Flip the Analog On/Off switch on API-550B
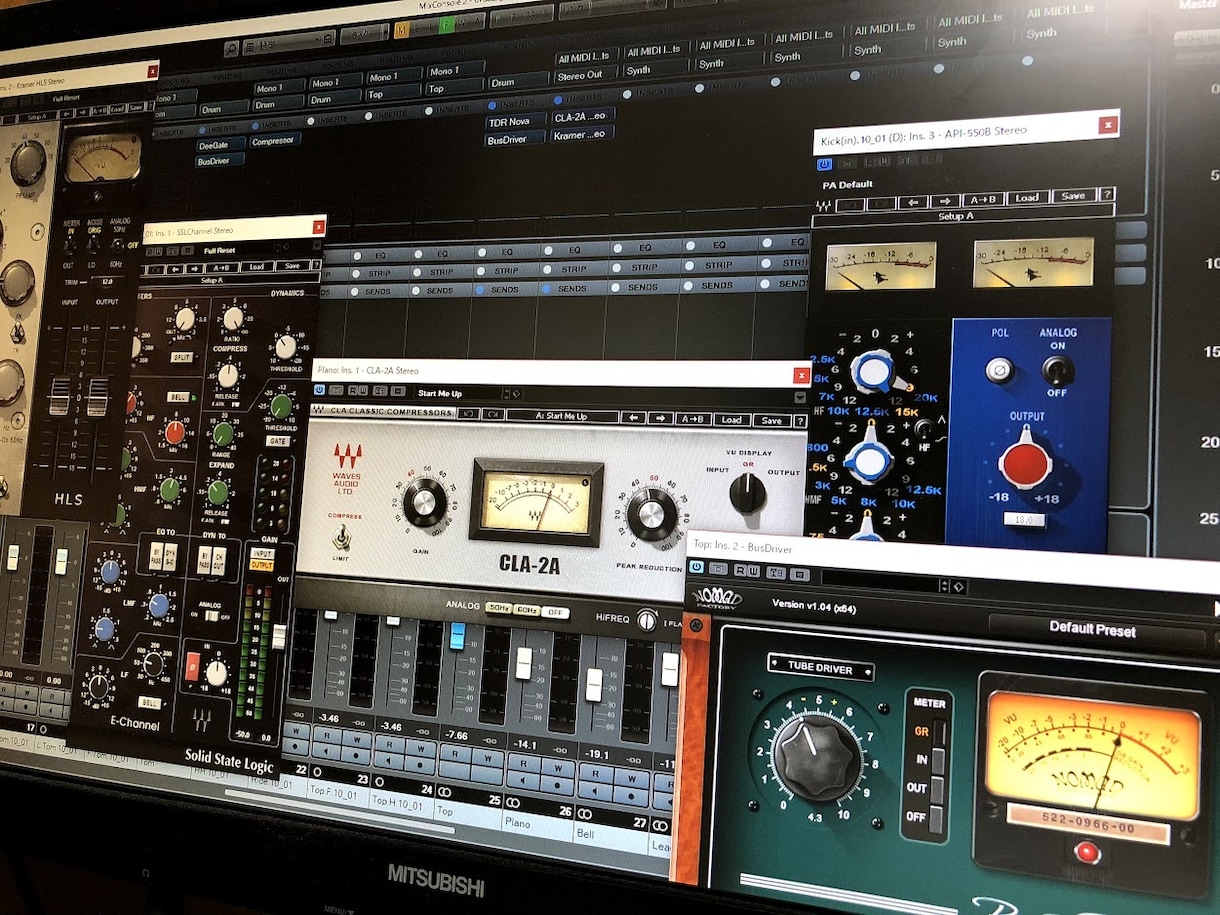 click(x=1057, y=371)
